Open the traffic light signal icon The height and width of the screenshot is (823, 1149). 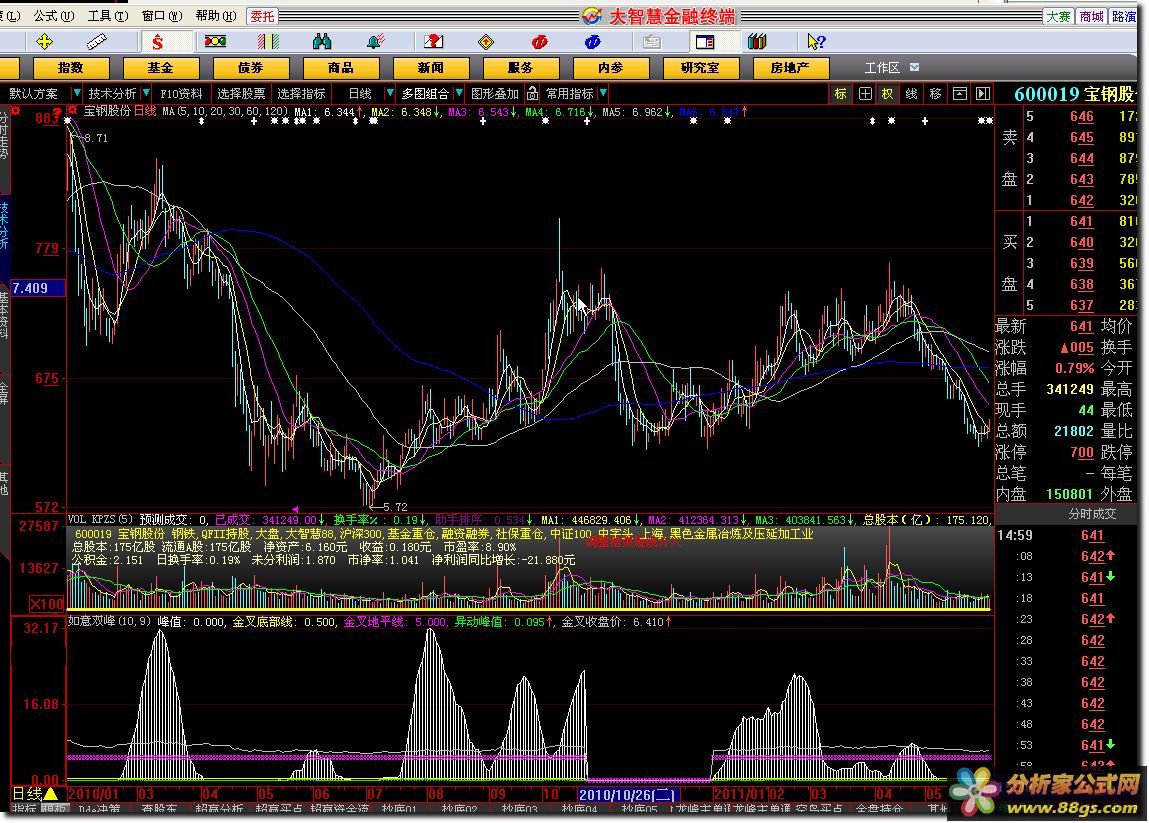215,41
